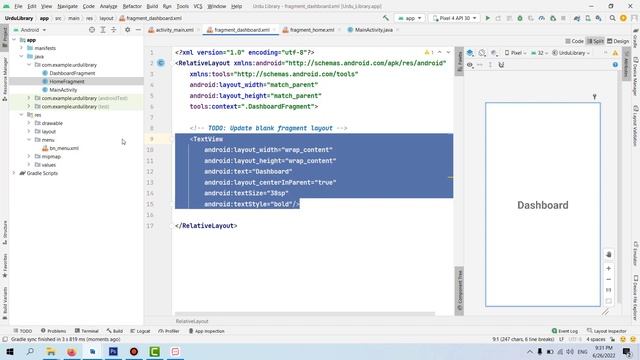Open the API 32 version dropdown
640x360 pixels.
pyautogui.click(x=540, y=53)
